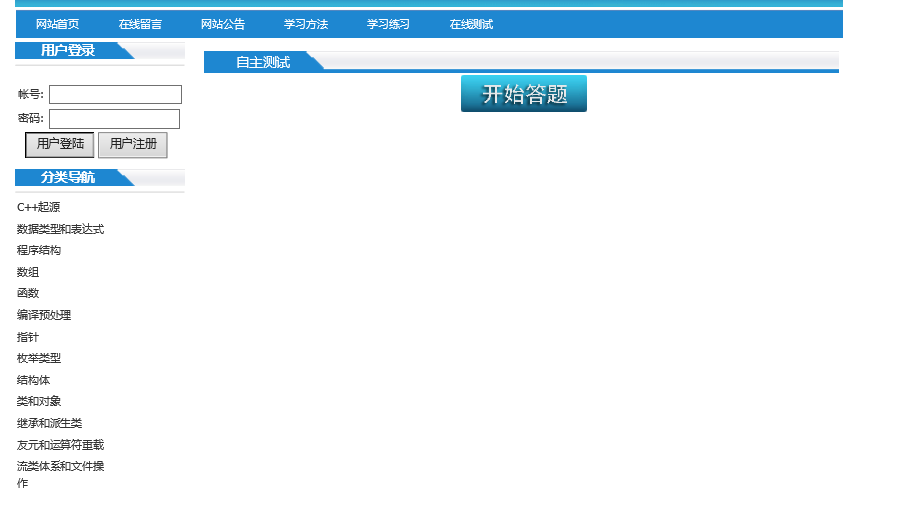Click the 帐号 input field
This screenshot has height=507, width=917.
coord(115,95)
